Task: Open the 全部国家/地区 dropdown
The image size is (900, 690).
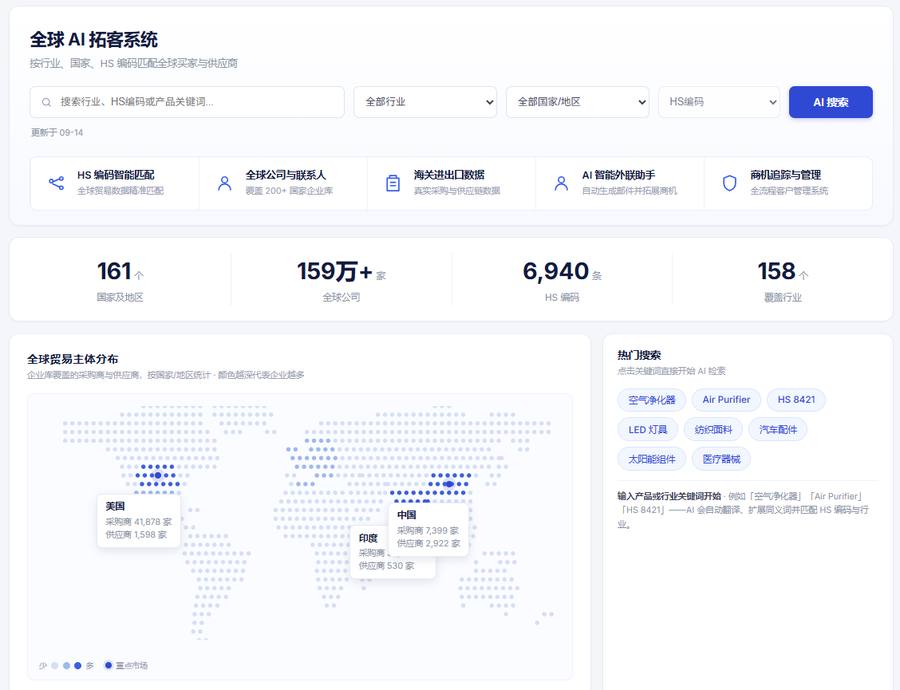Action: pyautogui.click(x=577, y=102)
